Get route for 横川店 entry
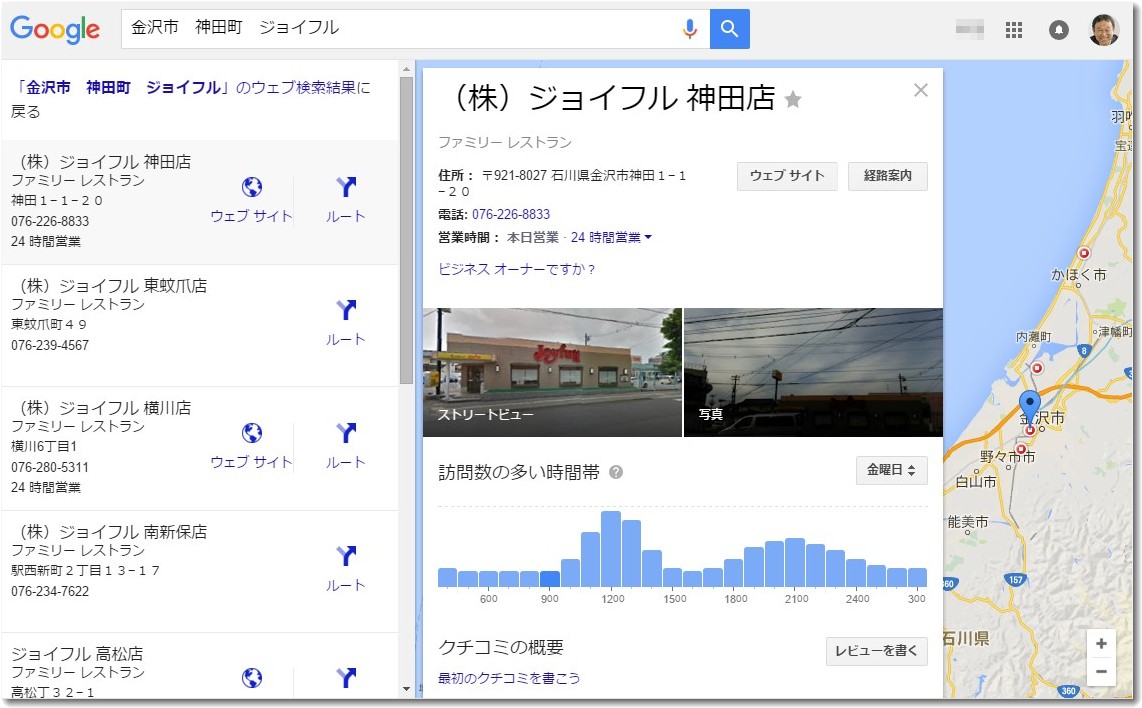This screenshot has width=1142, height=708. [x=345, y=444]
